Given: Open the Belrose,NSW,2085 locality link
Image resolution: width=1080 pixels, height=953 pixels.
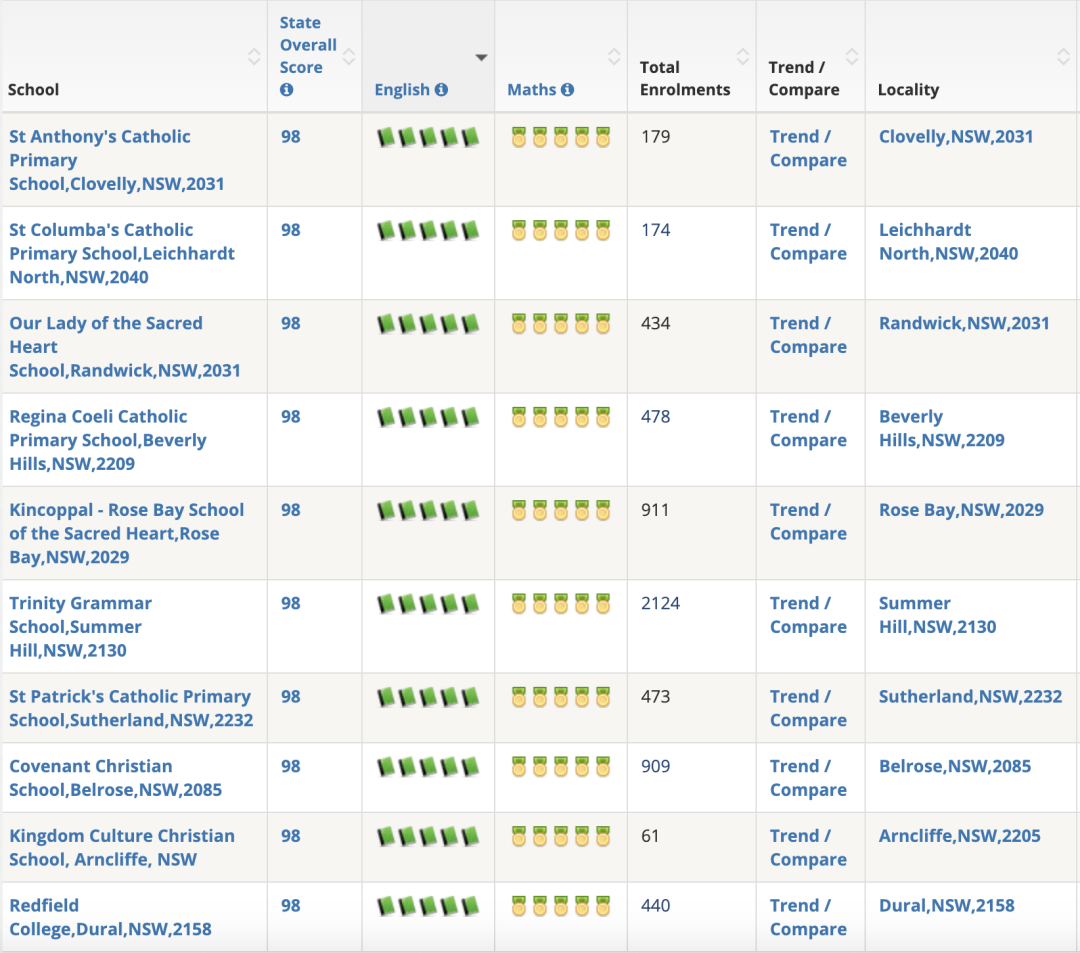Looking at the screenshot, I should 955,766.
